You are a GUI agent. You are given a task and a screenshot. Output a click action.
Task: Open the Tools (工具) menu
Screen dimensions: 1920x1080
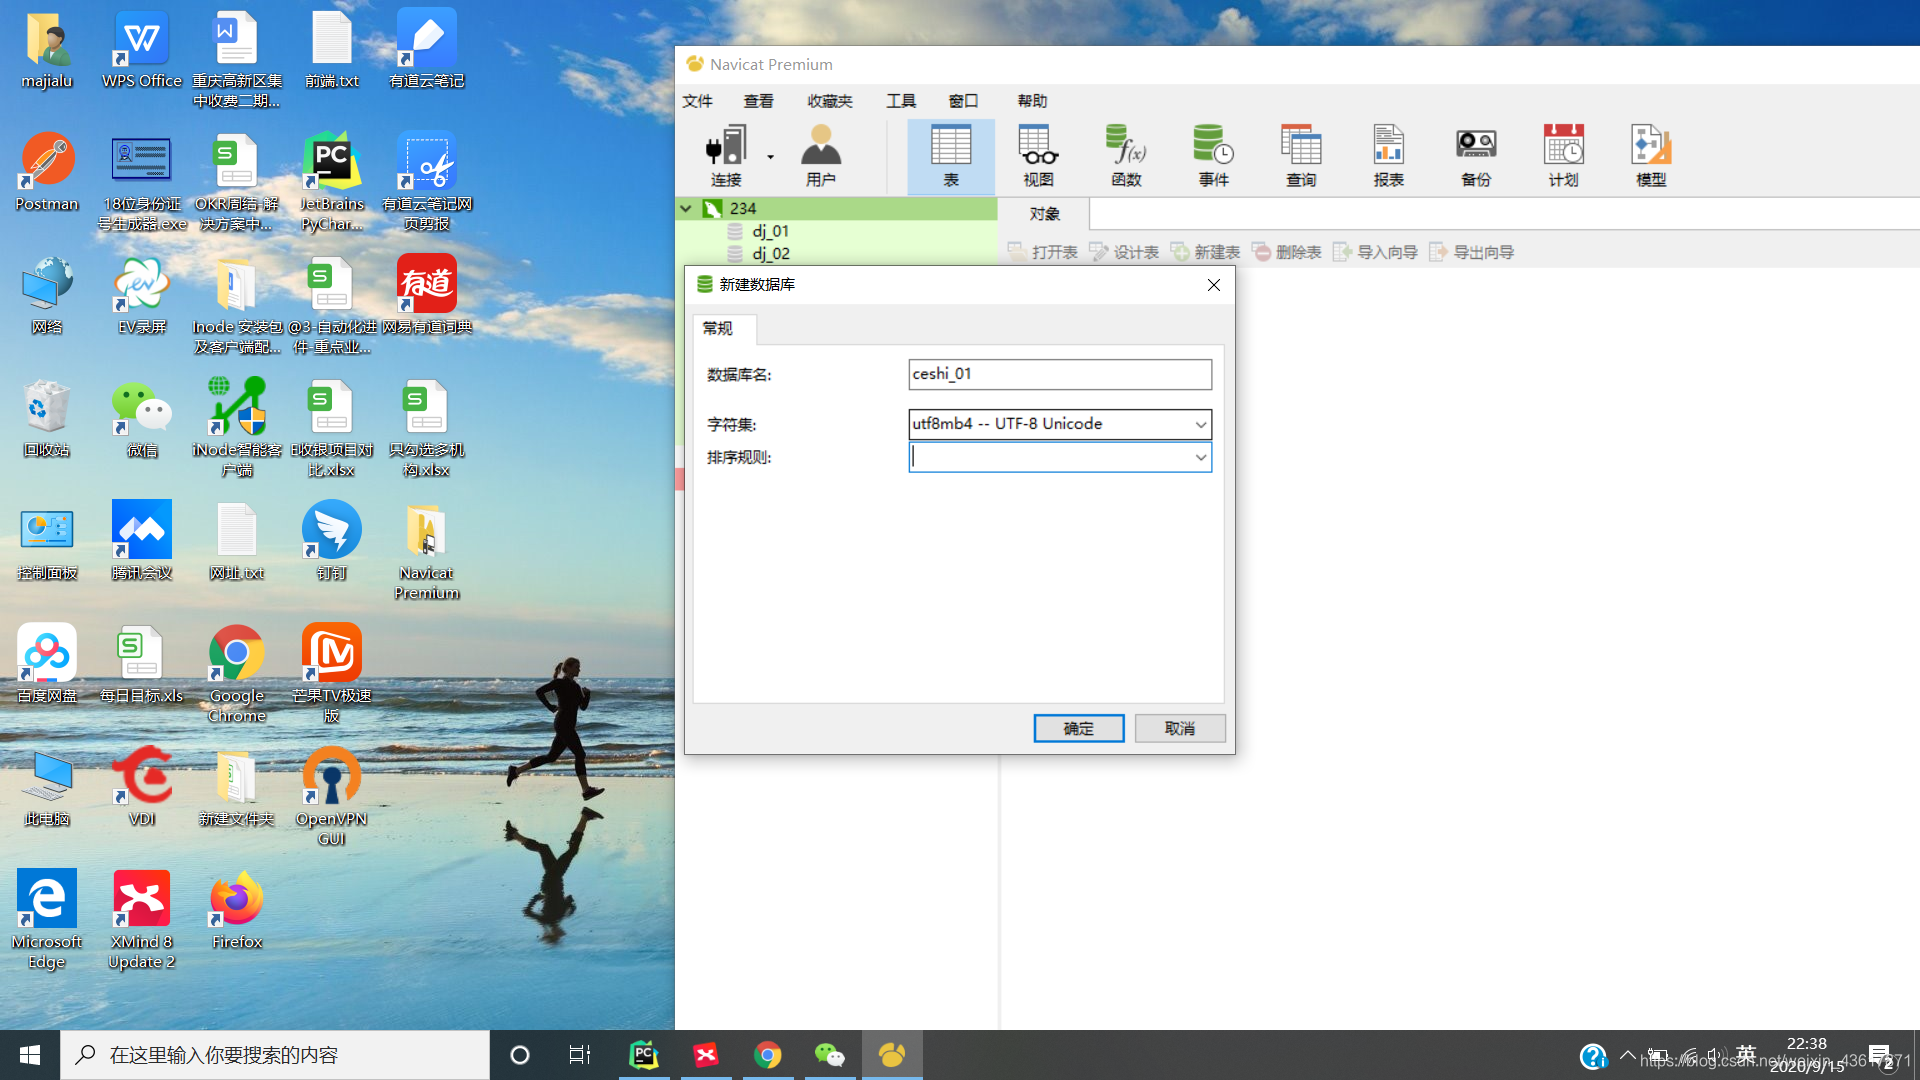901,101
